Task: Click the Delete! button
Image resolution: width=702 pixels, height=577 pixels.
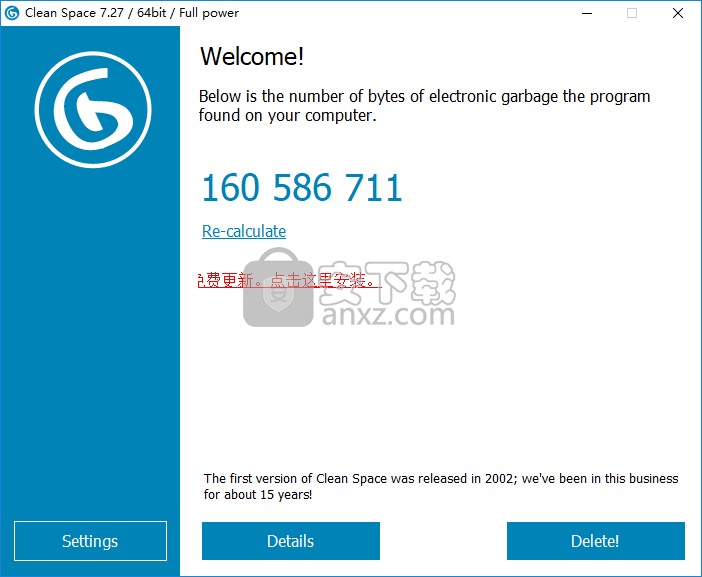Action: [595, 541]
